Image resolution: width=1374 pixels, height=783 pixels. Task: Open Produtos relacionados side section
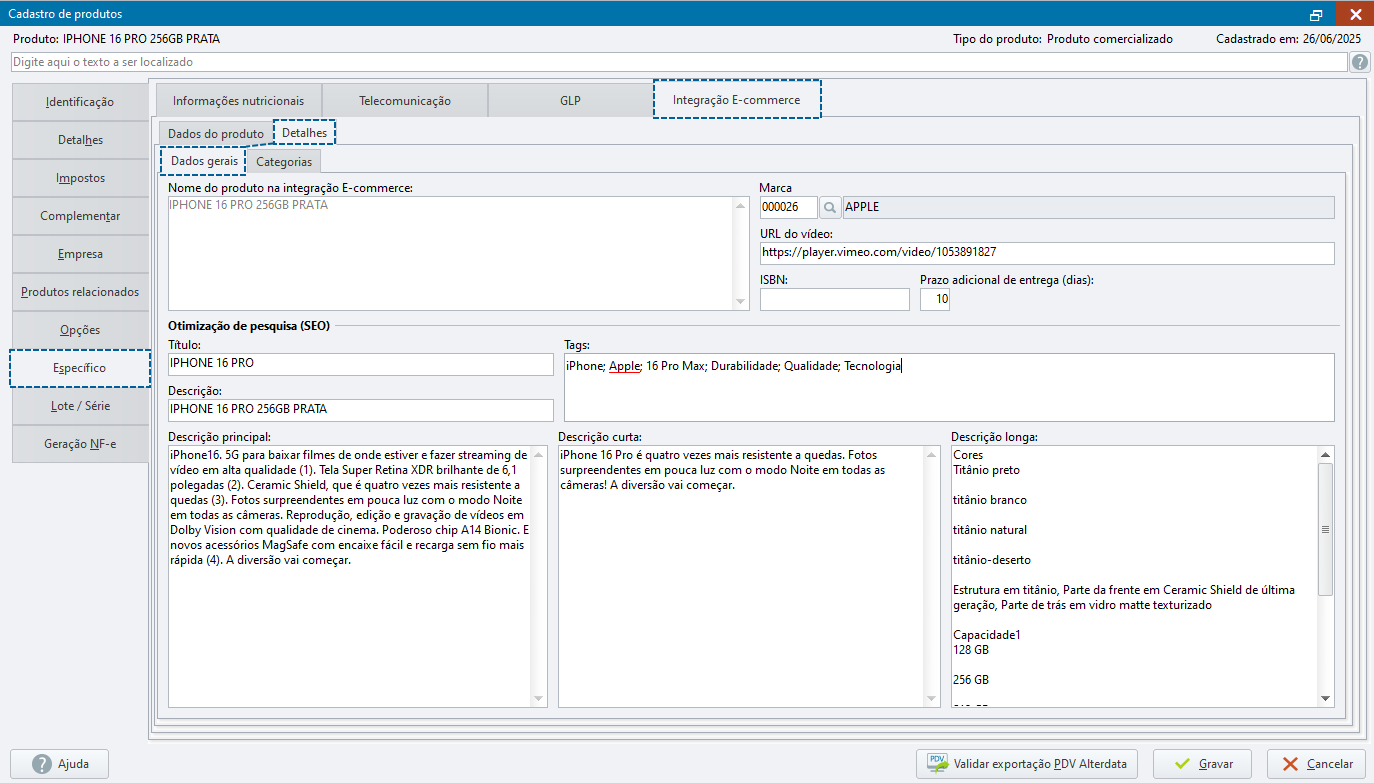tap(80, 292)
